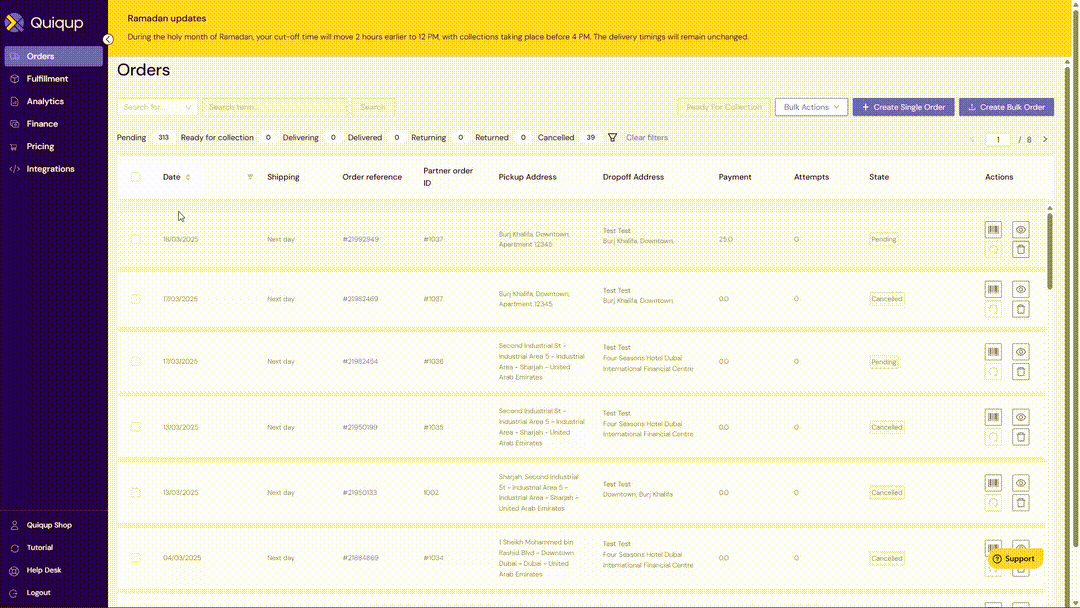View order #21992949 using the eye icon
The width and height of the screenshot is (1080, 608).
(x=1021, y=229)
